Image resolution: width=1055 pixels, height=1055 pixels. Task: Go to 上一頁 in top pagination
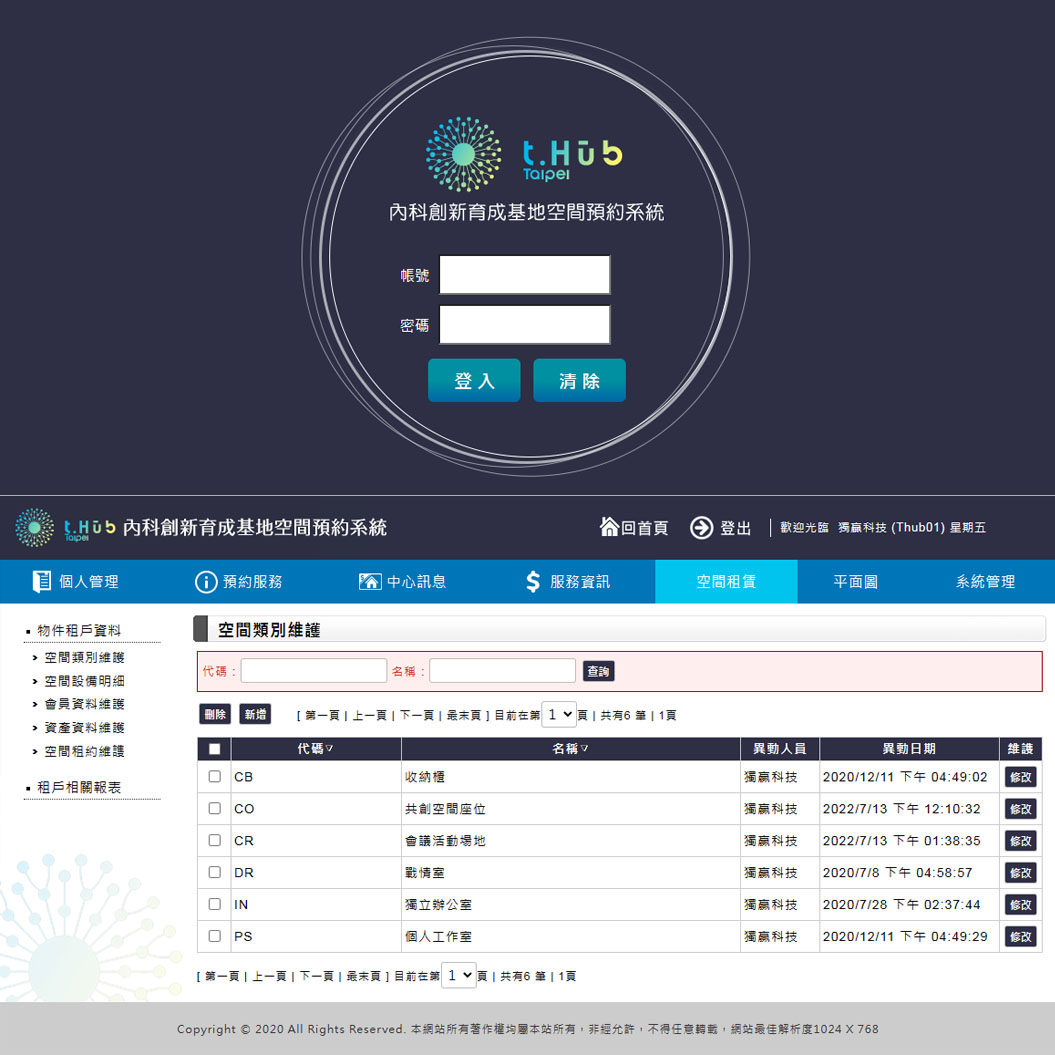pos(369,715)
